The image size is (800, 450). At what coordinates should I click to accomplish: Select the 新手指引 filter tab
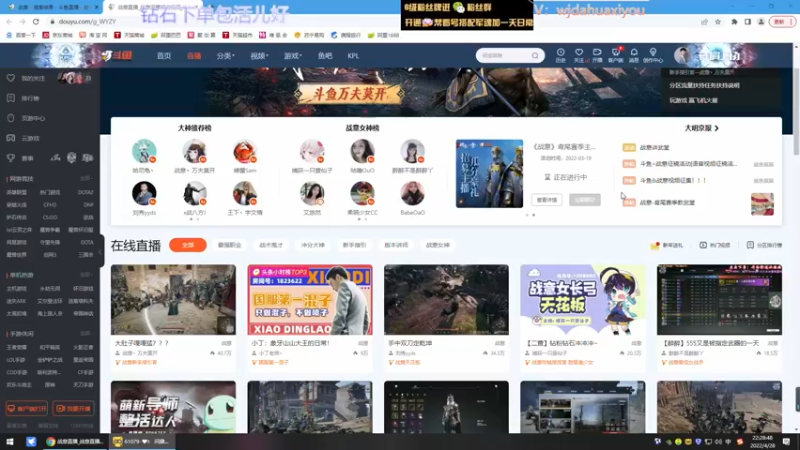[x=354, y=245]
